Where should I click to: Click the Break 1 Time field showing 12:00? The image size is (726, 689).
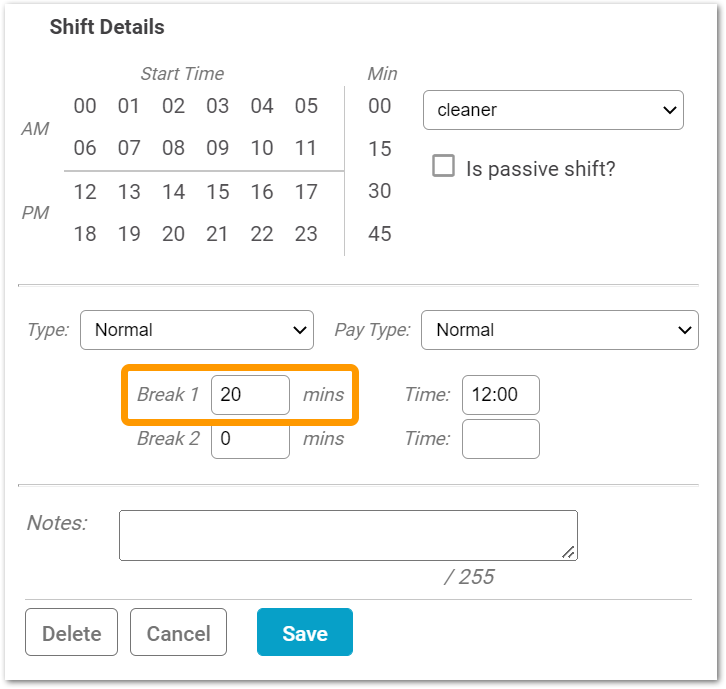pyautogui.click(x=500, y=395)
